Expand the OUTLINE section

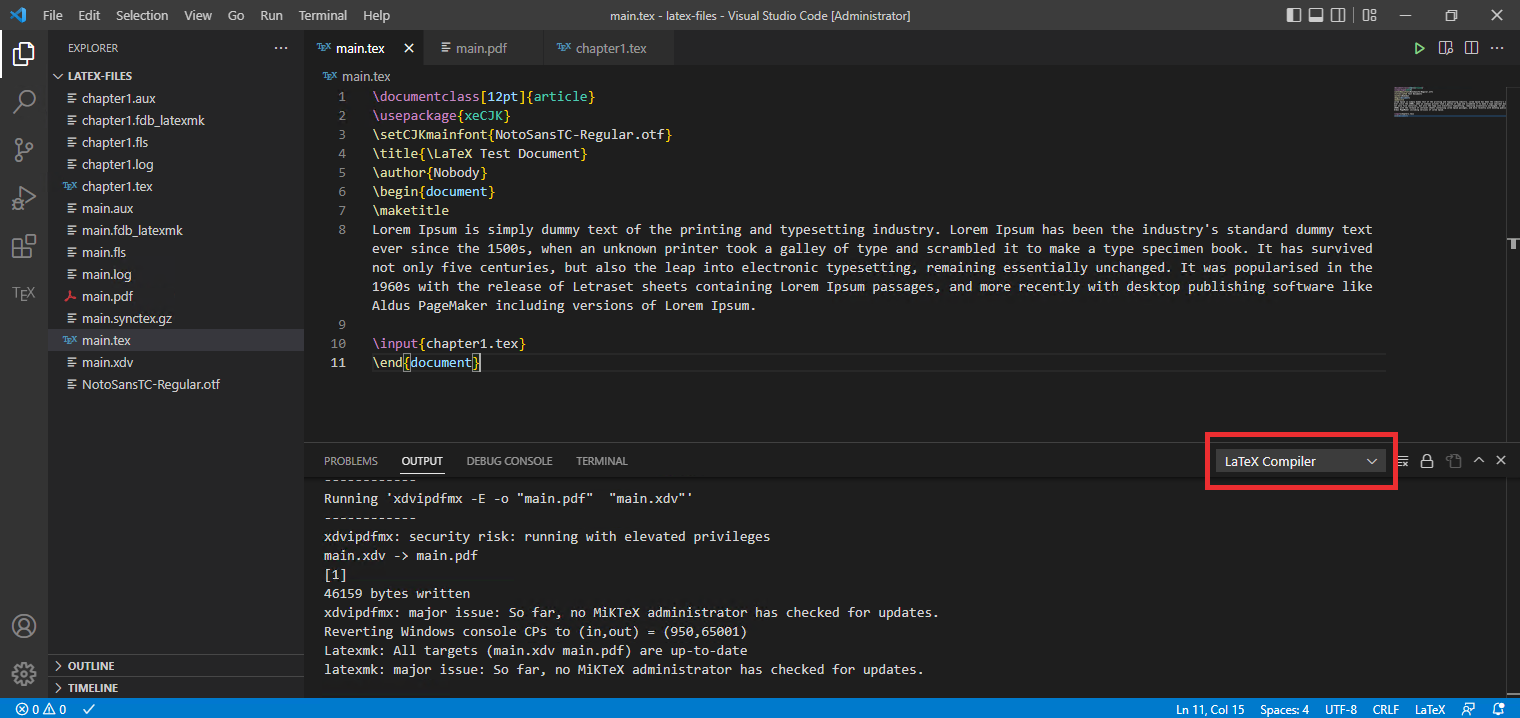tap(90, 666)
